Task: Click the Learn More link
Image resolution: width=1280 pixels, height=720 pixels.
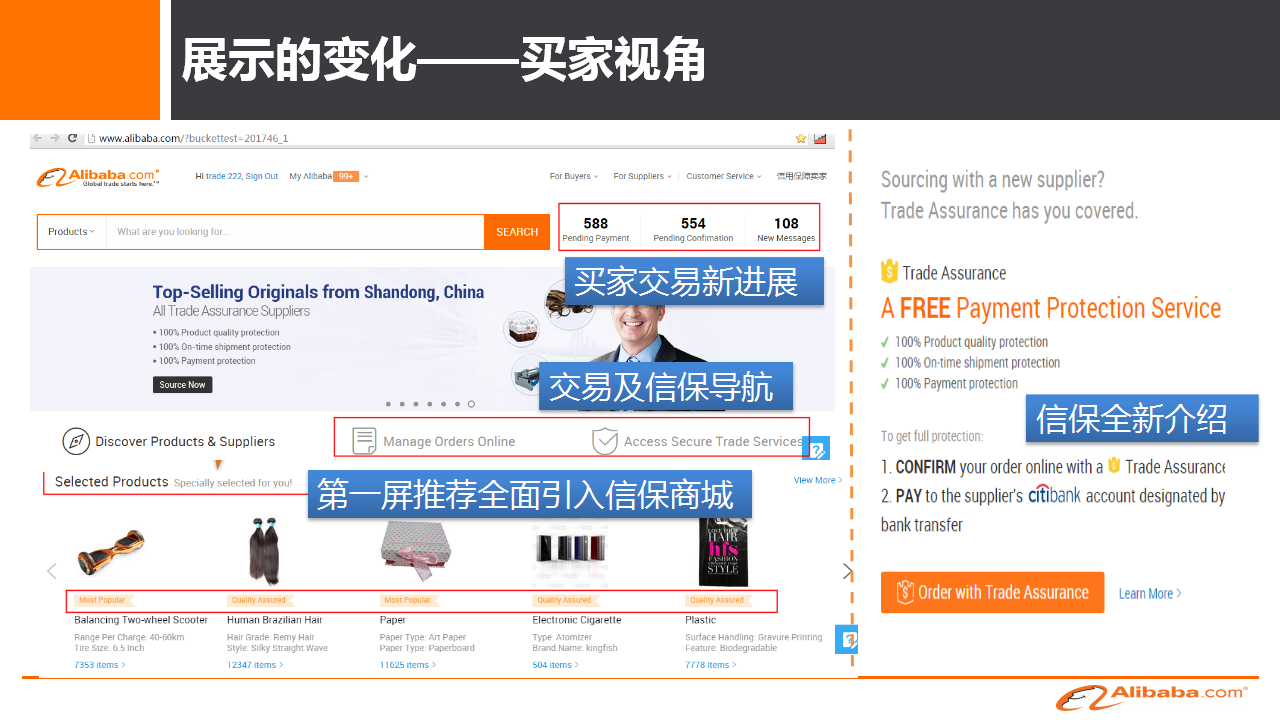Action: pos(1150,593)
